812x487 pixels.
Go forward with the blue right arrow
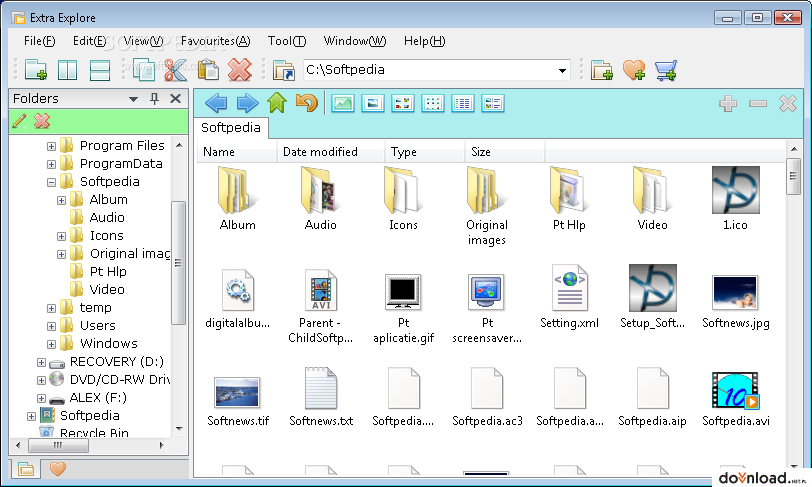[x=248, y=104]
